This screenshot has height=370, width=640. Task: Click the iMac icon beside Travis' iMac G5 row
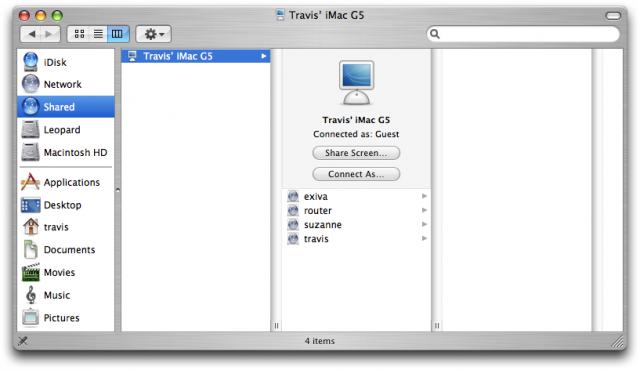(x=132, y=56)
